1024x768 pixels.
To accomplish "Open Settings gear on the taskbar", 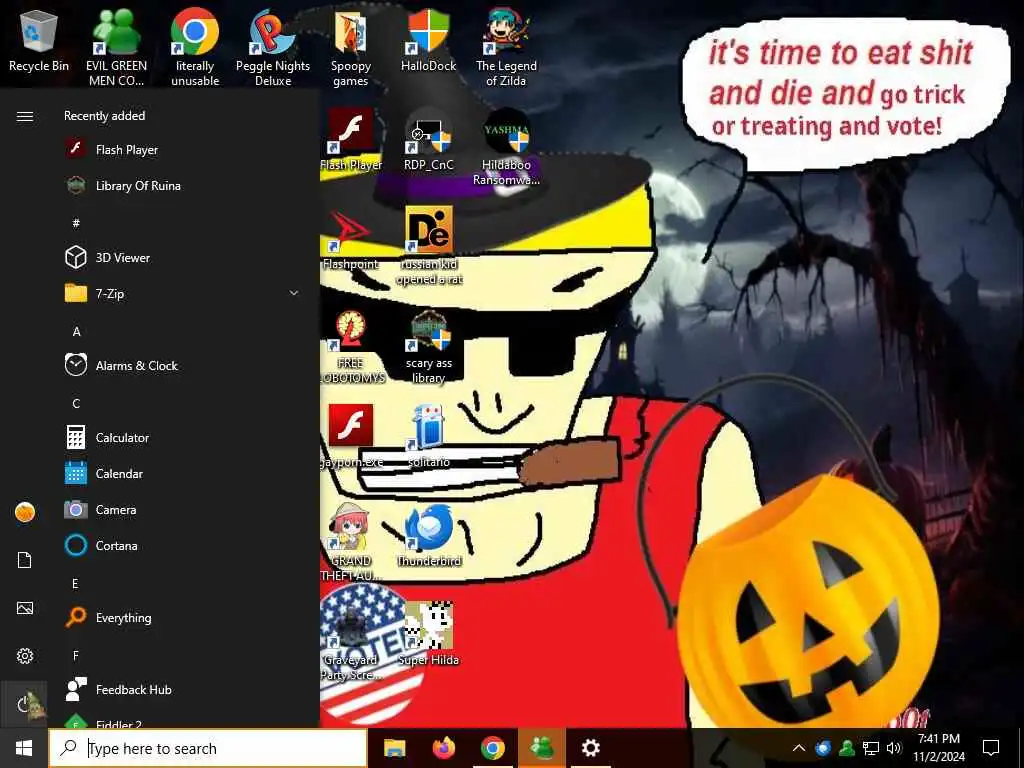I will (590, 748).
